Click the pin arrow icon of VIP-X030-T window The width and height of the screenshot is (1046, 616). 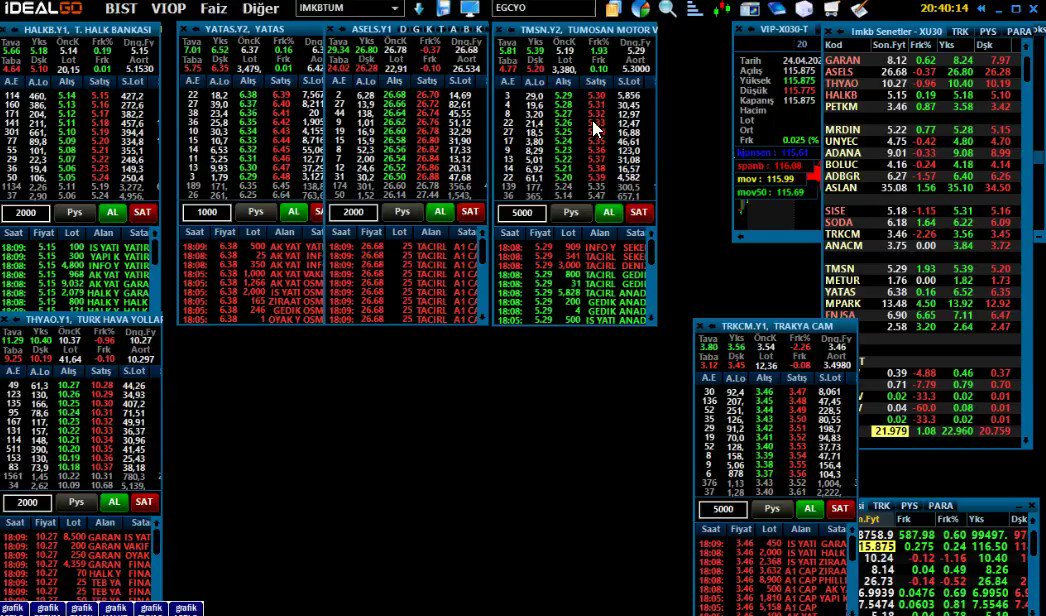click(751, 29)
